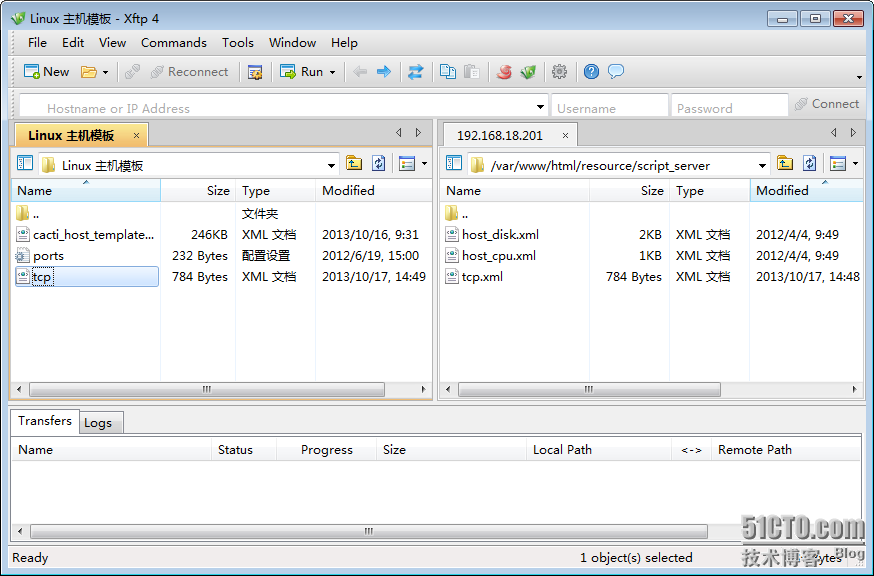The height and width of the screenshot is (576, 874).
Task: Click the Run button
Action: (x=302, y=72)
